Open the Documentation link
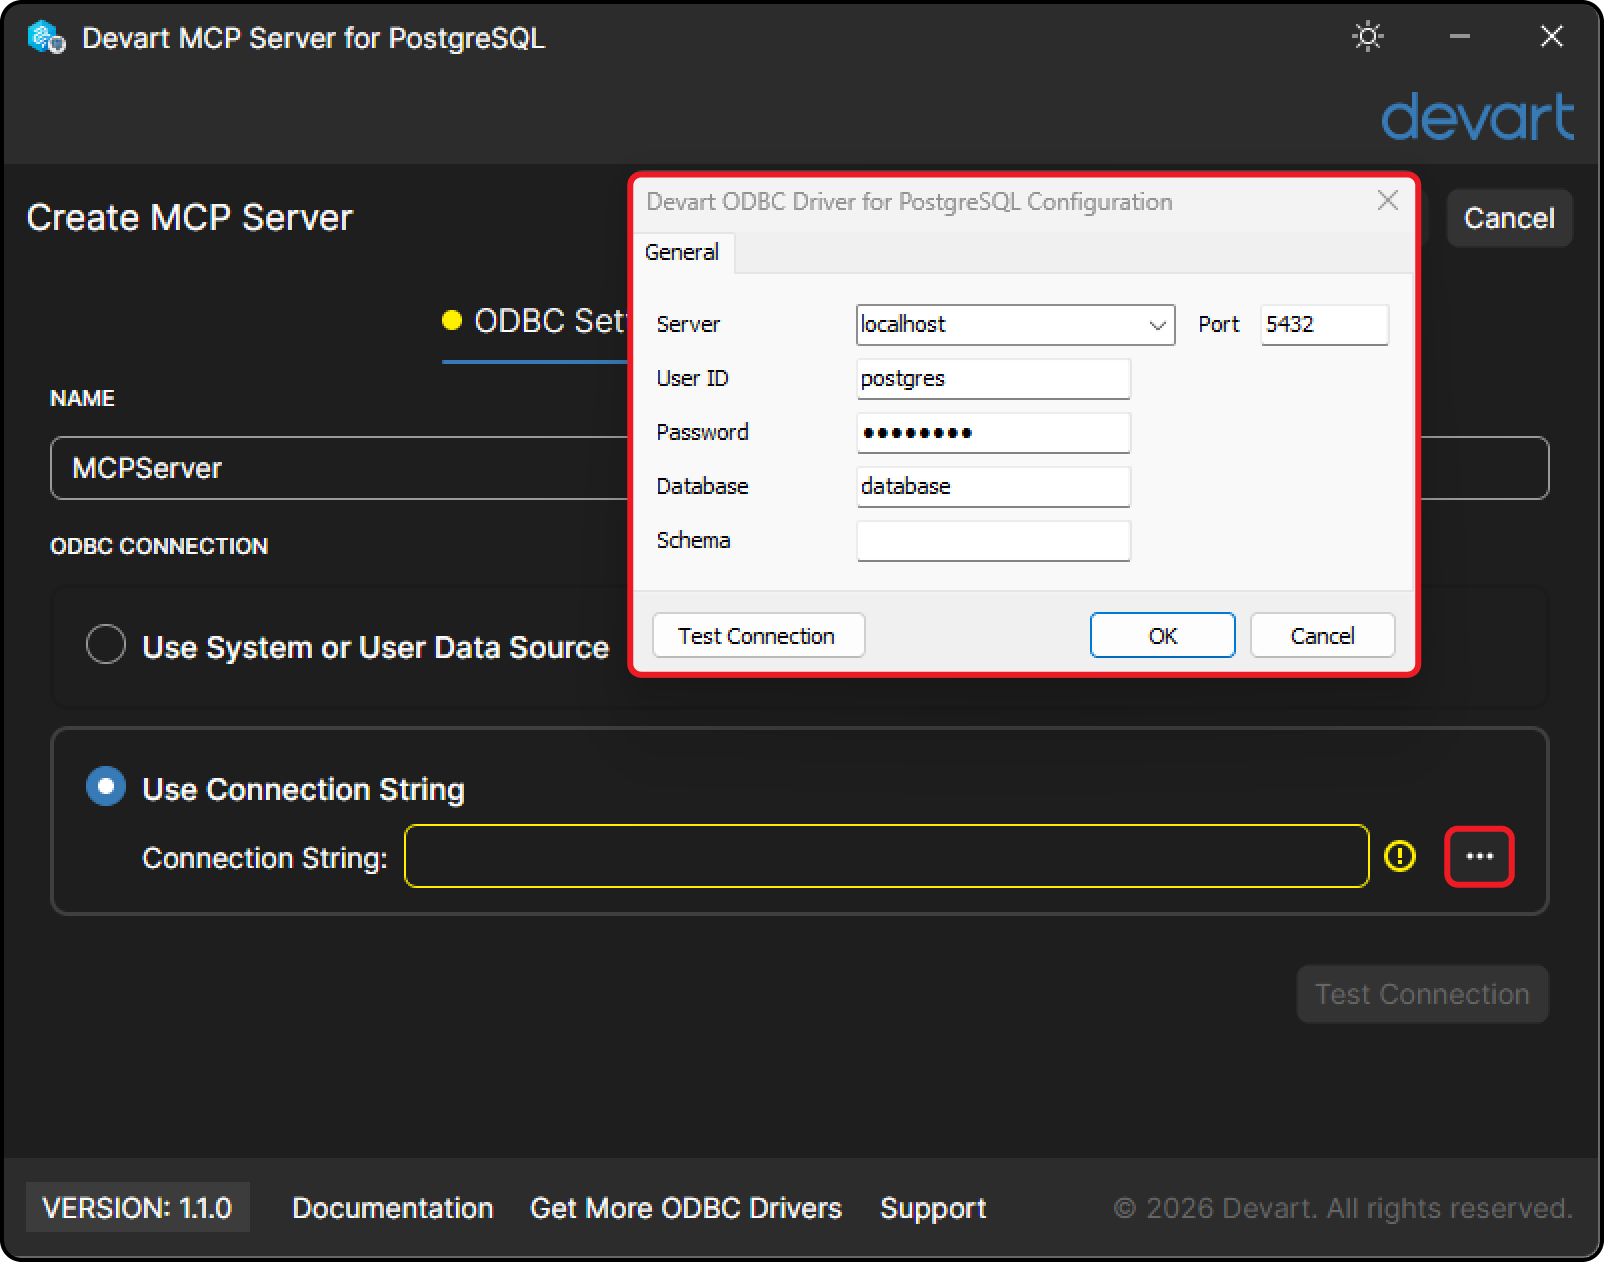1604x1262 pixels. [393, 1208]
